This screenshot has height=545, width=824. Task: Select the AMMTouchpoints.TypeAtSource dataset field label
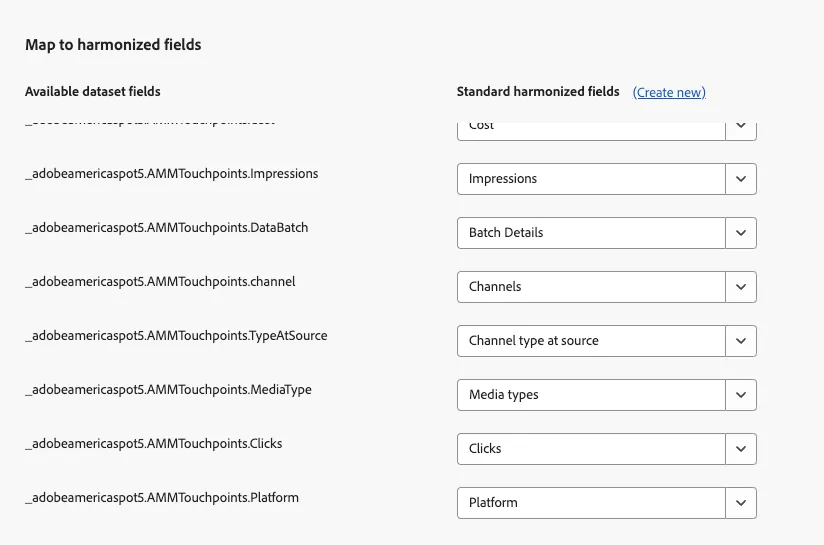pyautogui.click(x=176, y=336)
